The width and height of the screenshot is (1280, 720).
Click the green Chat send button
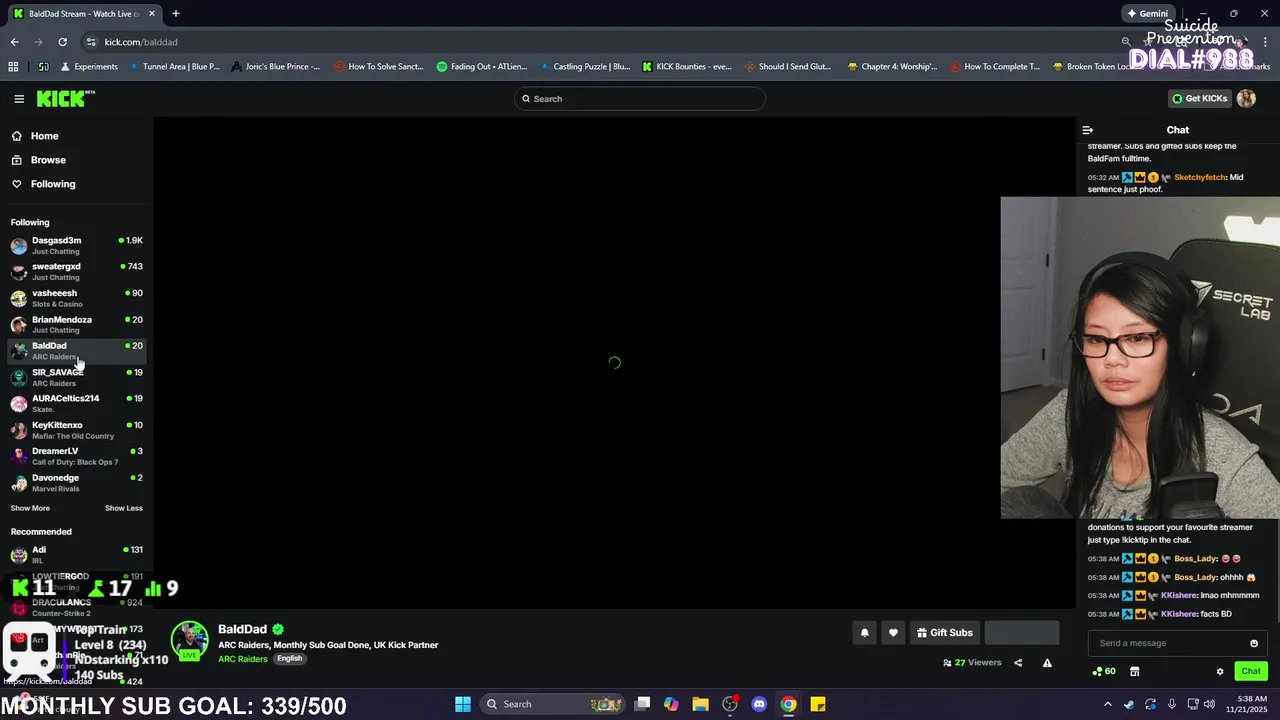[1251, 672]
